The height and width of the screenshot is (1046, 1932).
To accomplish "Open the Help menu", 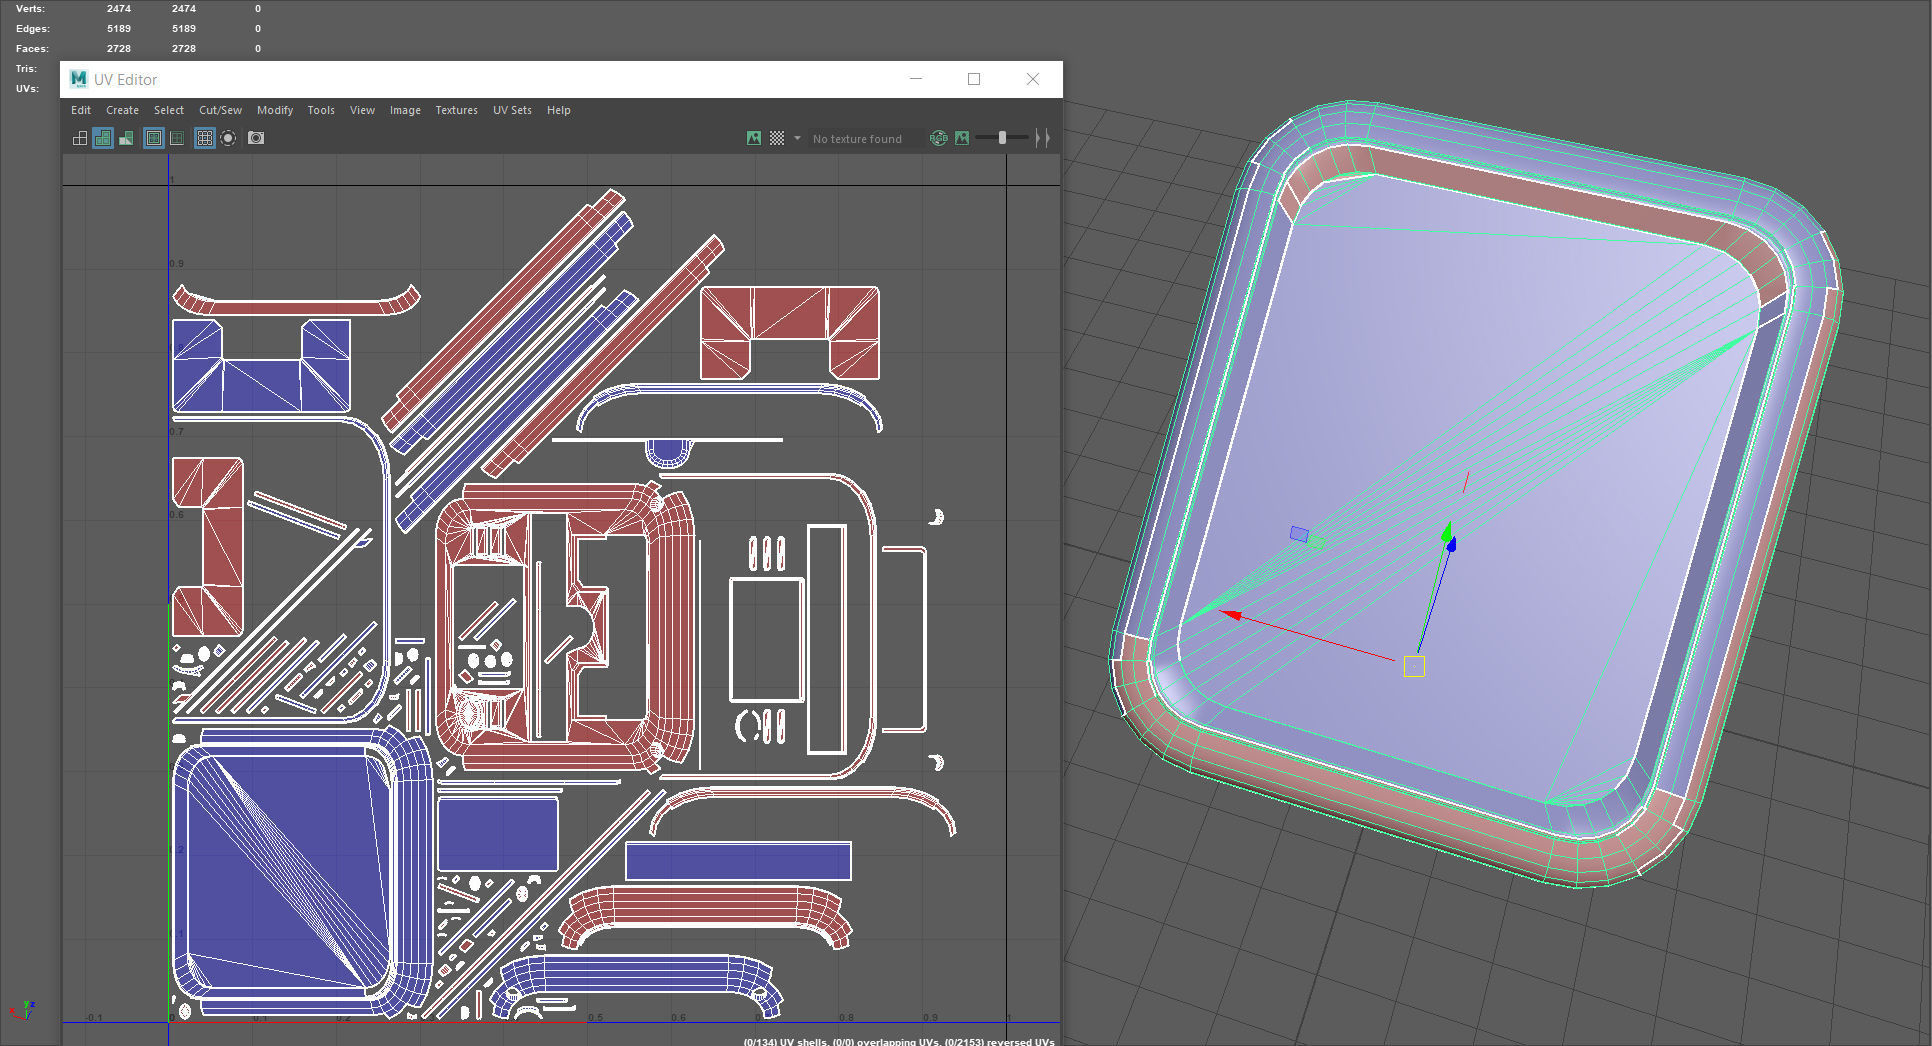I will pos(559,110).
